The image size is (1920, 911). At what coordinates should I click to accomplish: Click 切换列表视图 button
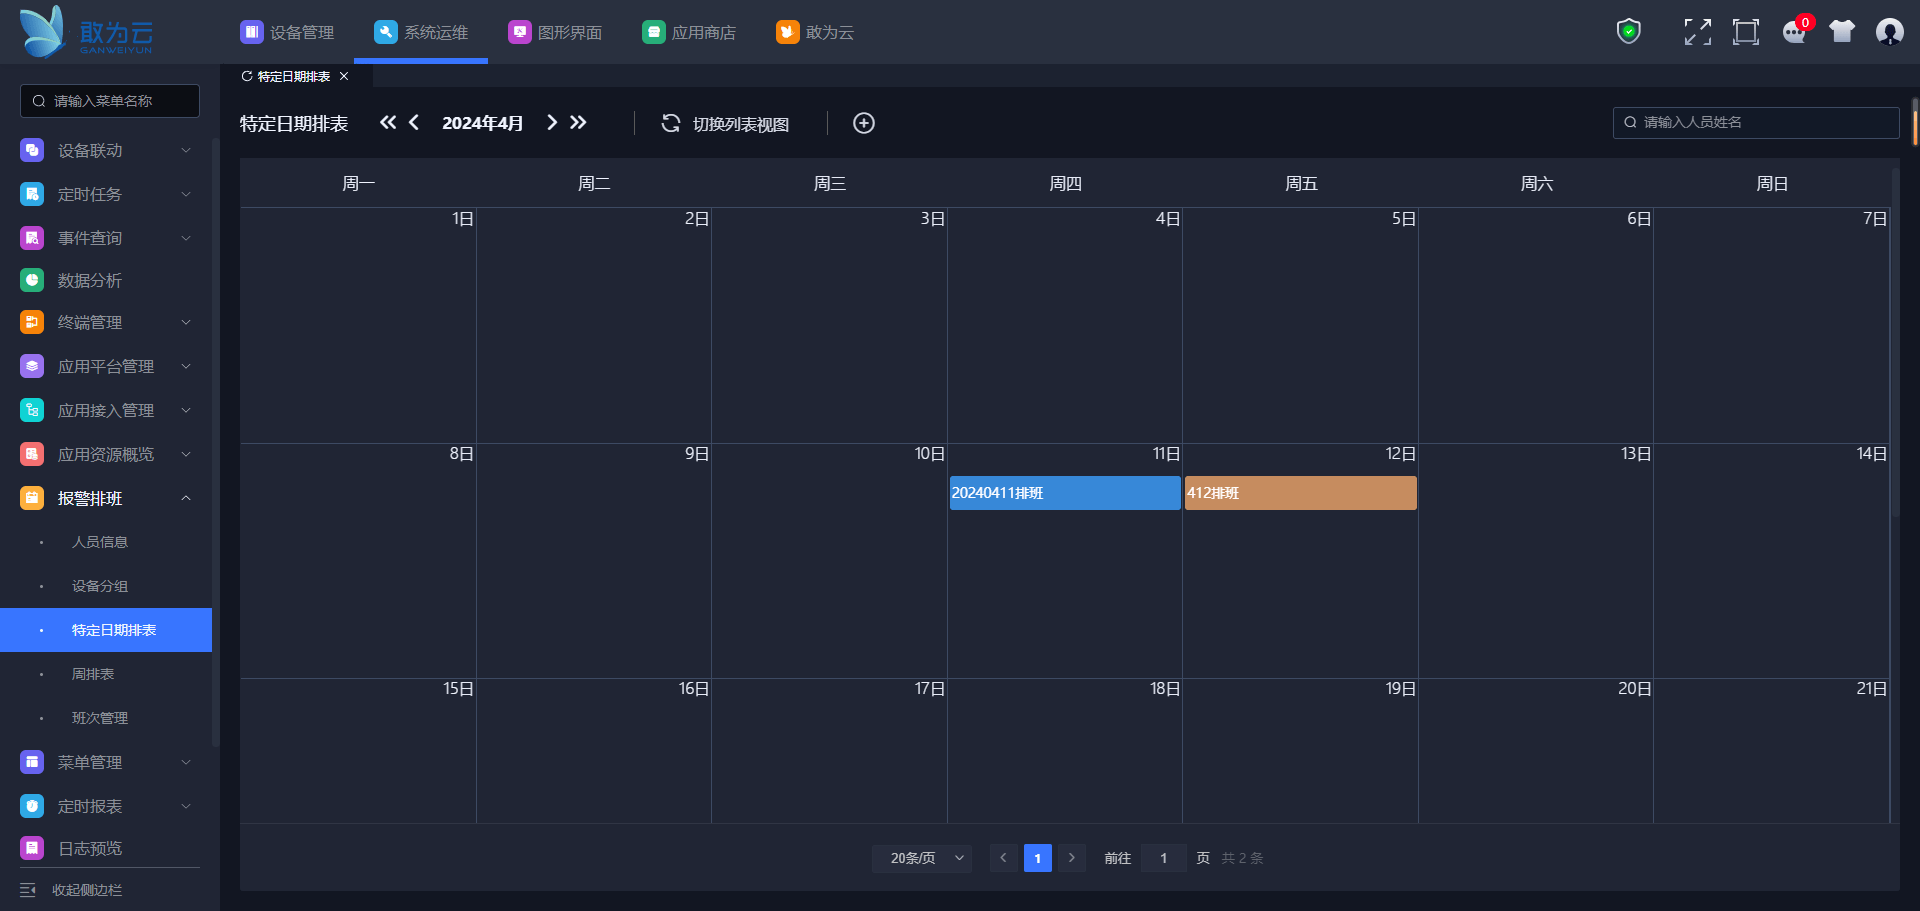741,124
